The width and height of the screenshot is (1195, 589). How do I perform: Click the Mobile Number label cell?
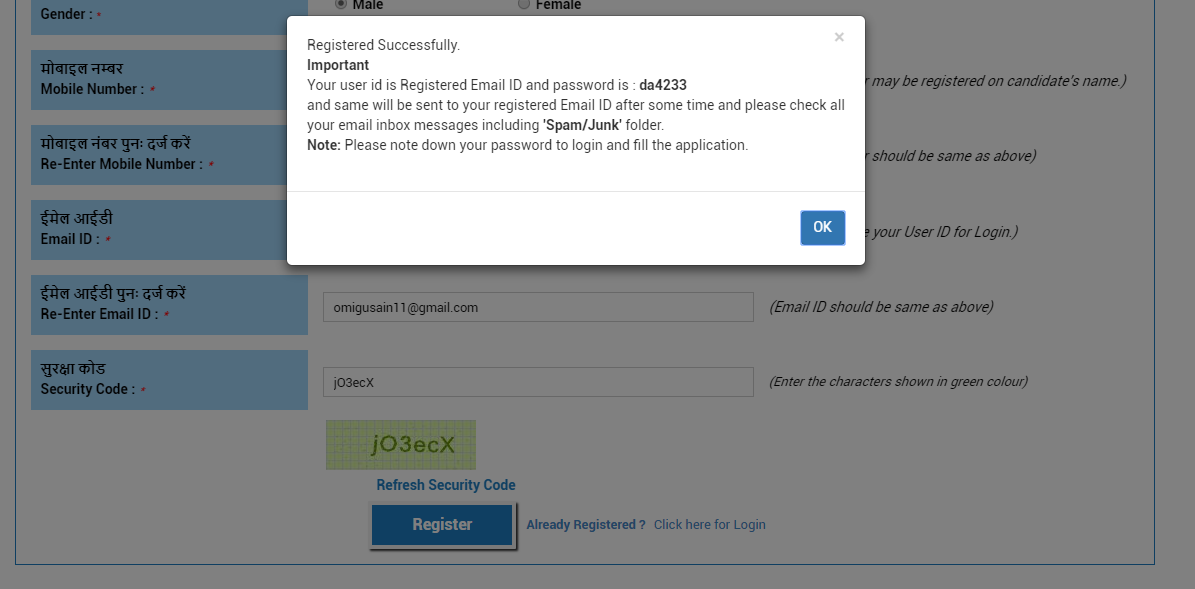[x=168, y=80]
